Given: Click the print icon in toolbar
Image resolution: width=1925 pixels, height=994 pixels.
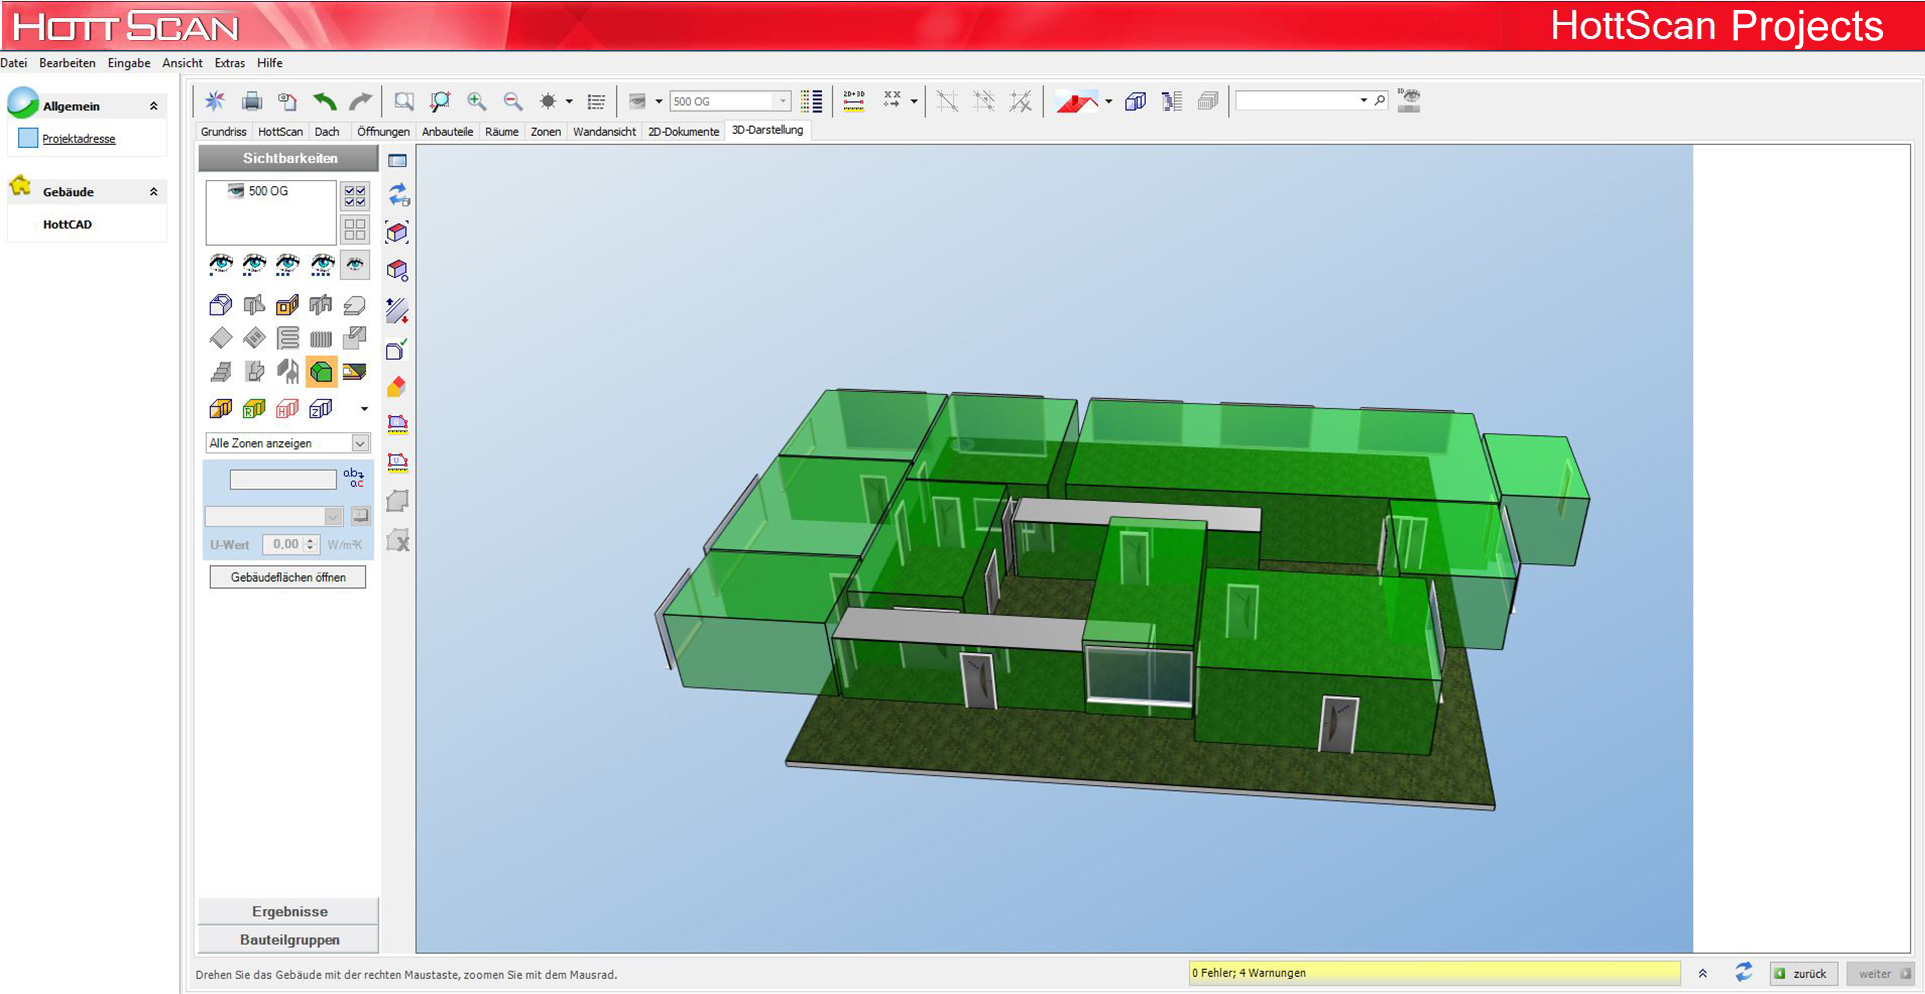Looking at the screenshot, I should [251, 101].
